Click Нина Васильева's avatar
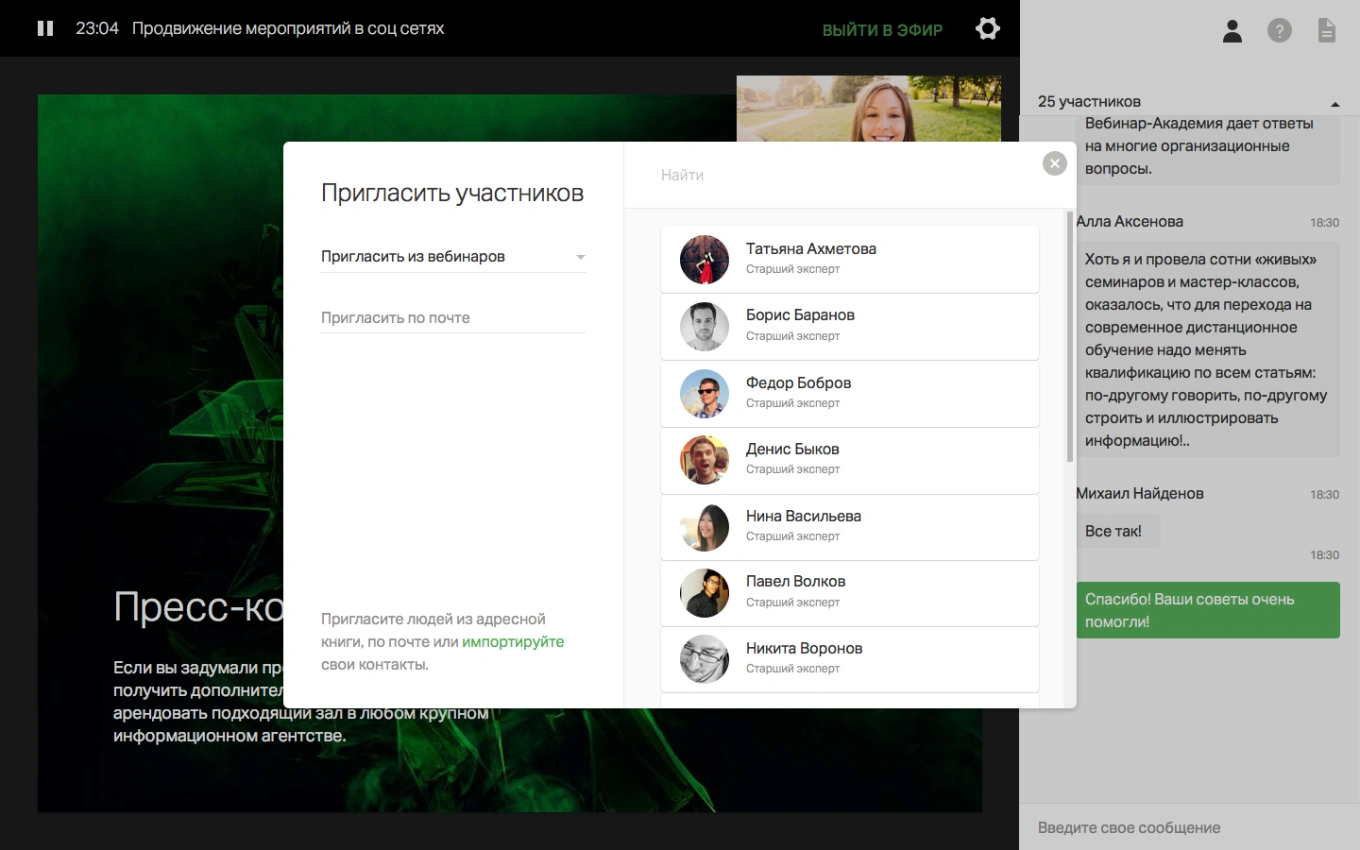Screen dimensions: 1360x850 point(704,527)
